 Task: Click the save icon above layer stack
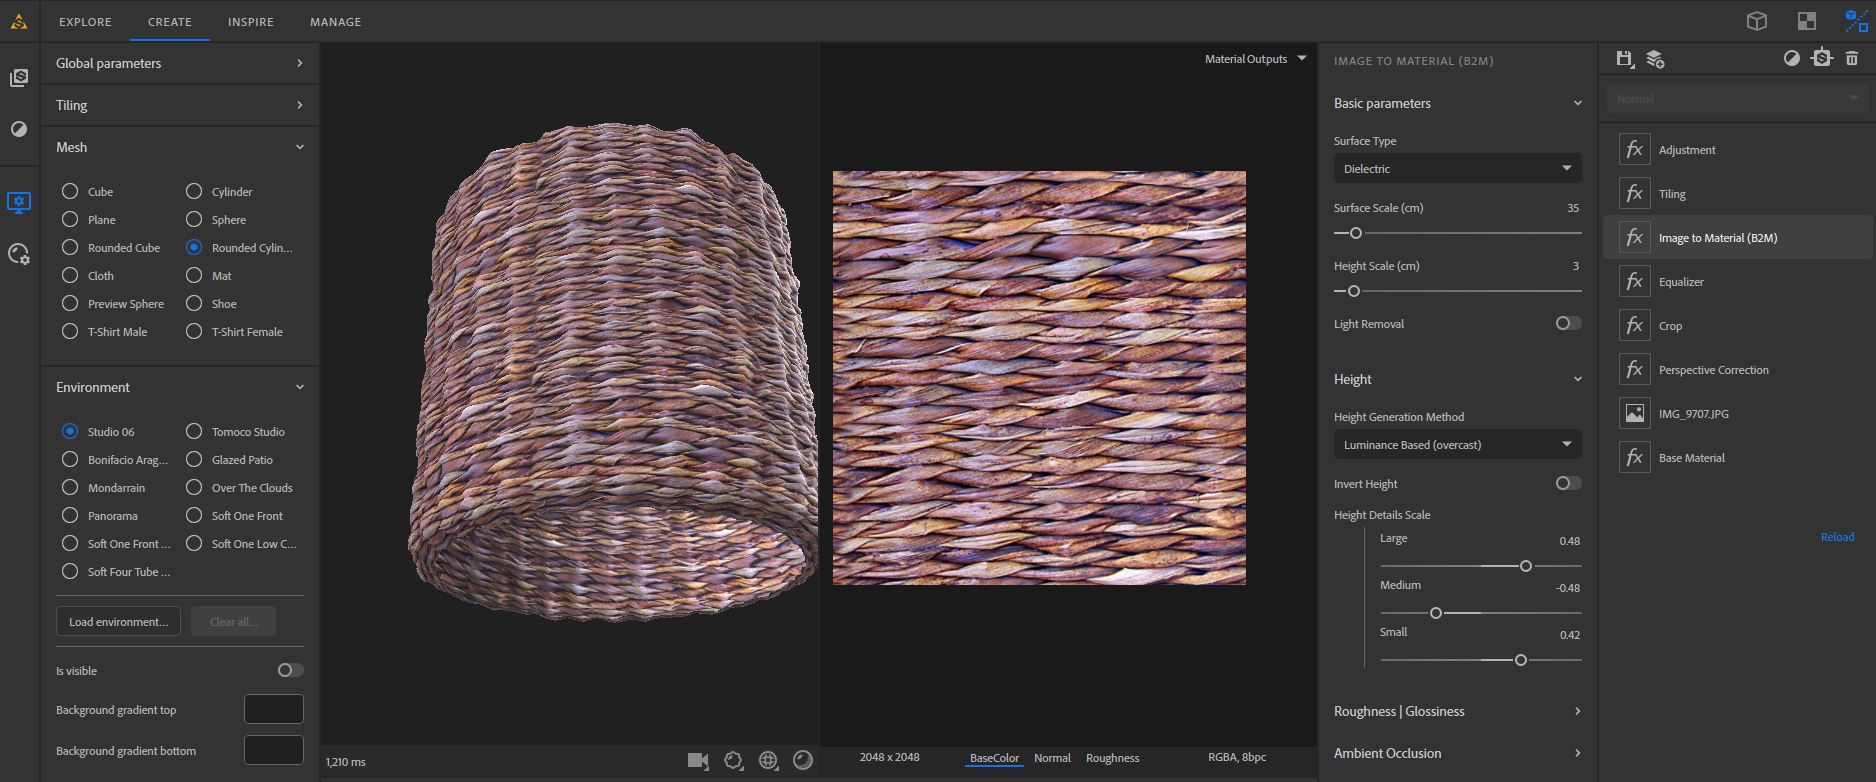coord(1624,59)
